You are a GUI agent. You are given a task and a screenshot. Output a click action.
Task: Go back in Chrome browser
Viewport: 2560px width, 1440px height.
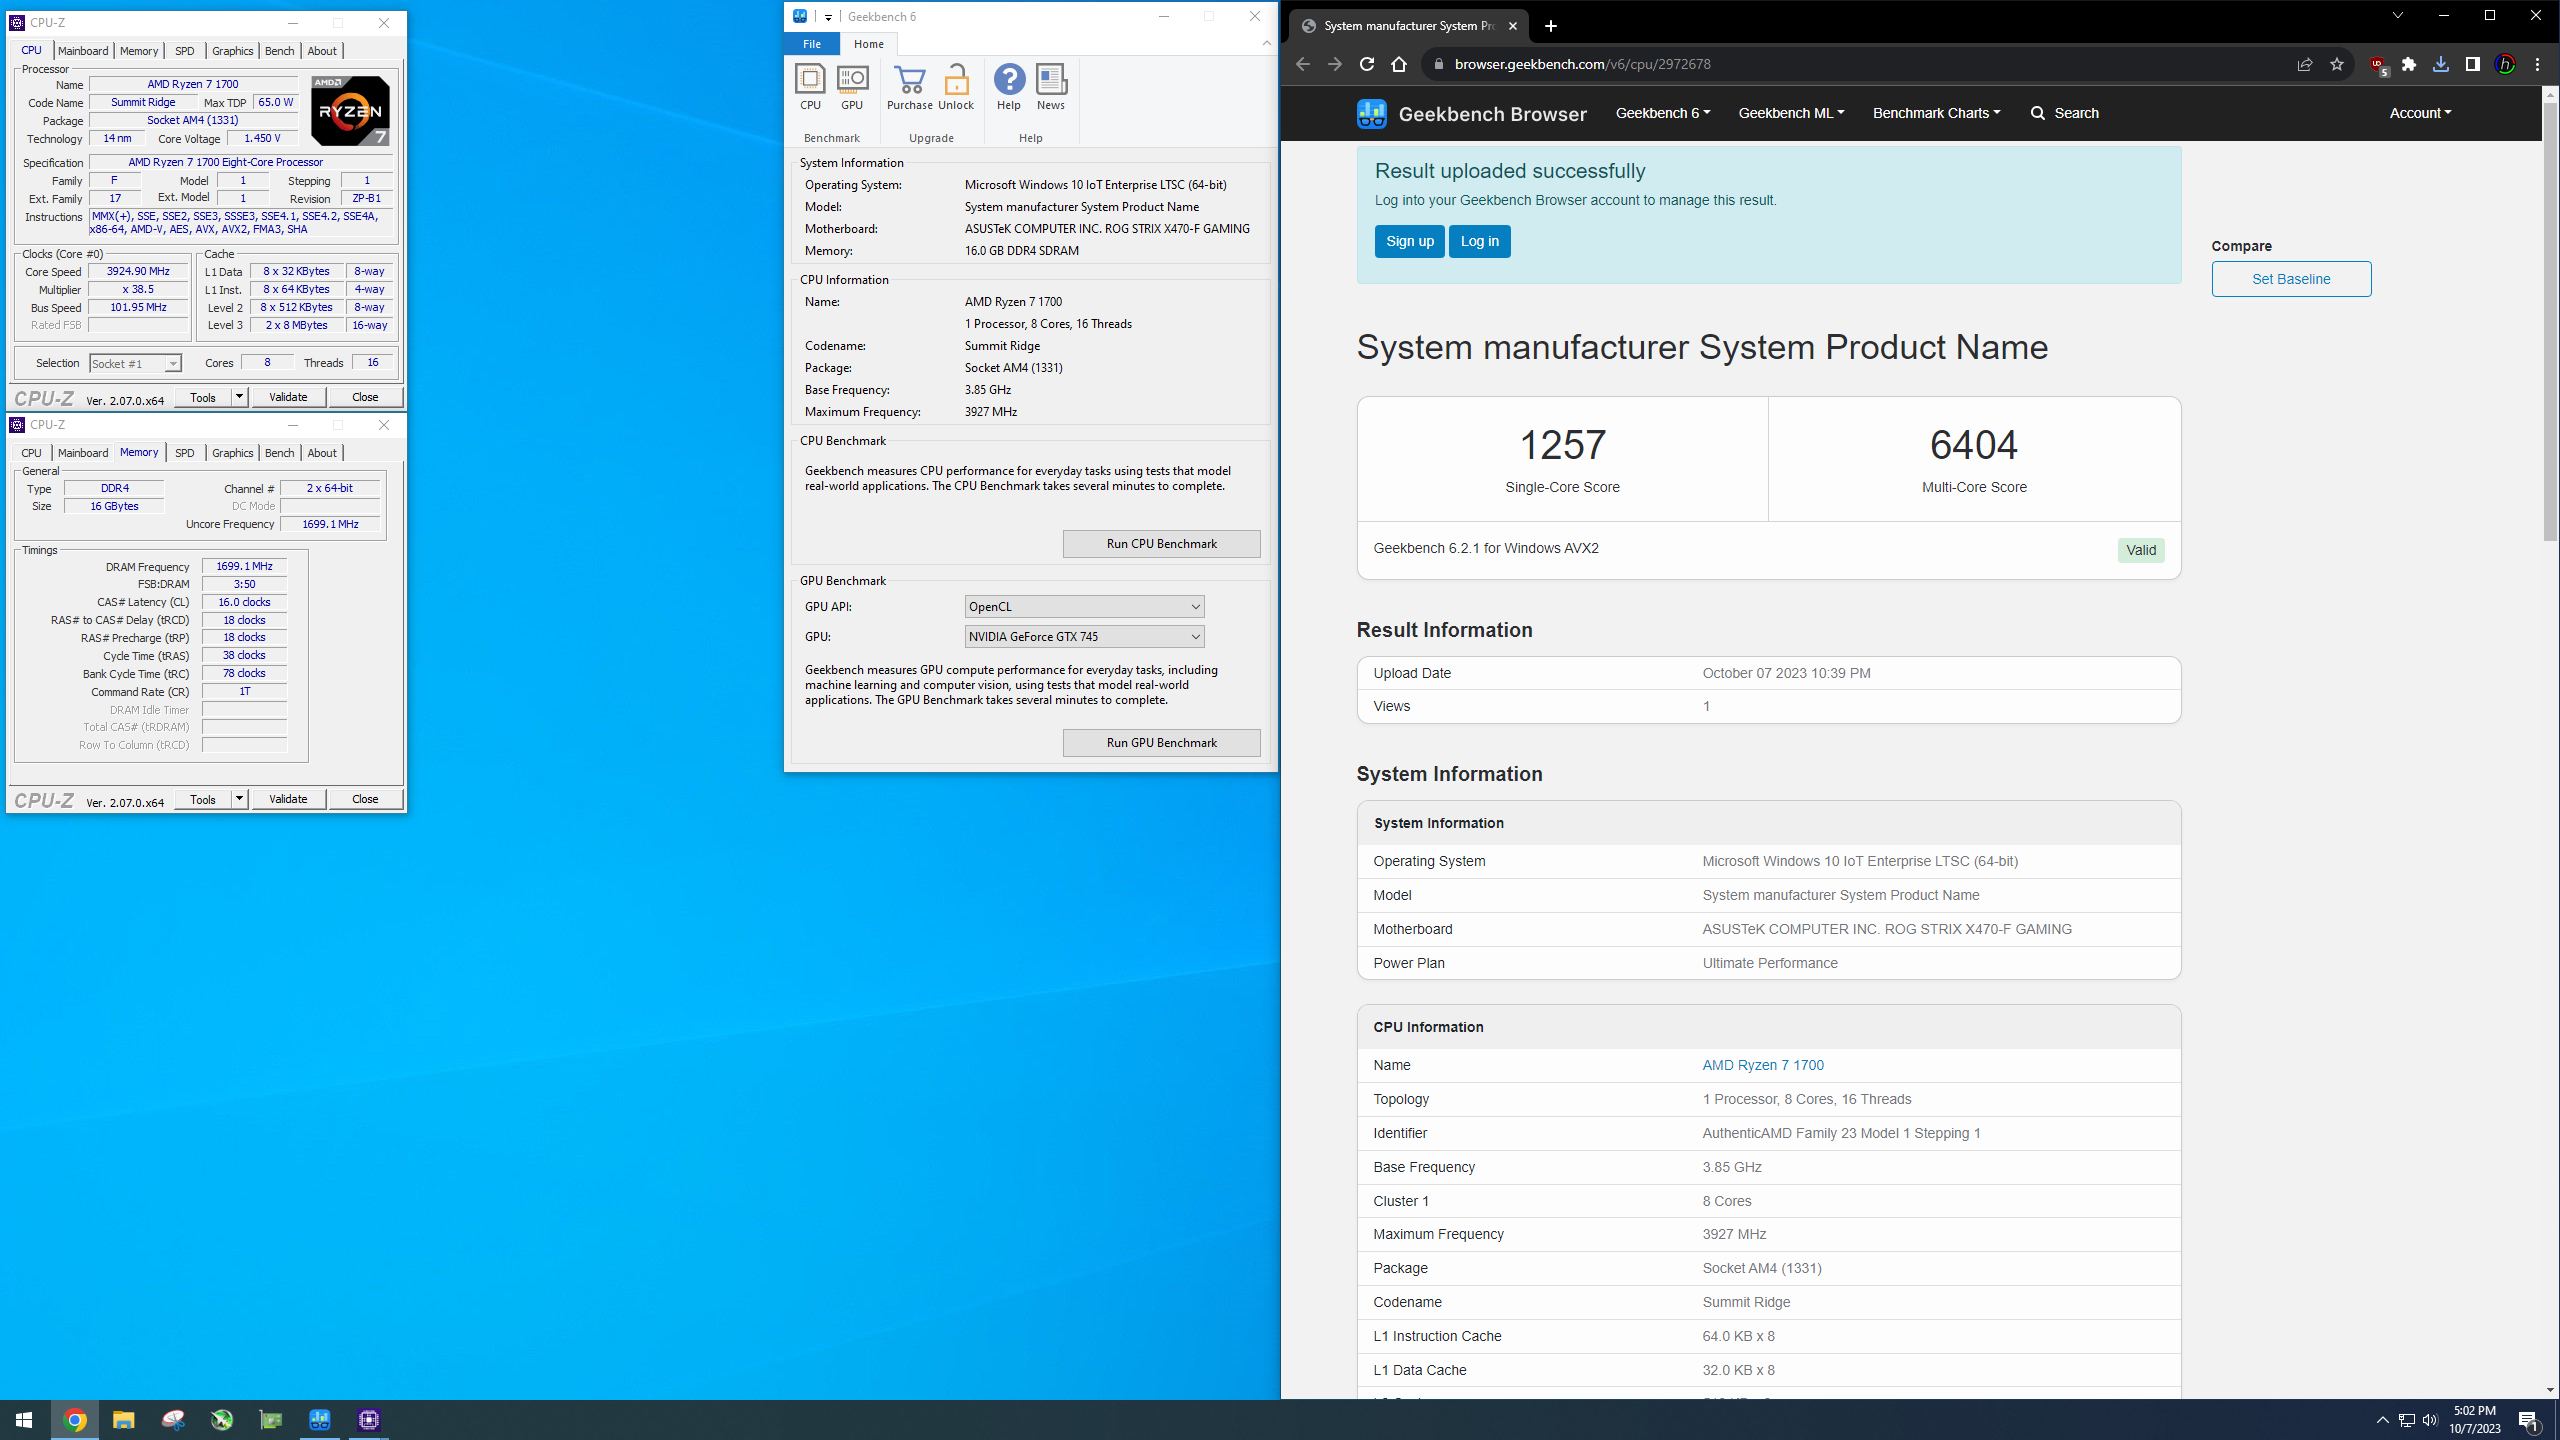tap(1302, 64)
